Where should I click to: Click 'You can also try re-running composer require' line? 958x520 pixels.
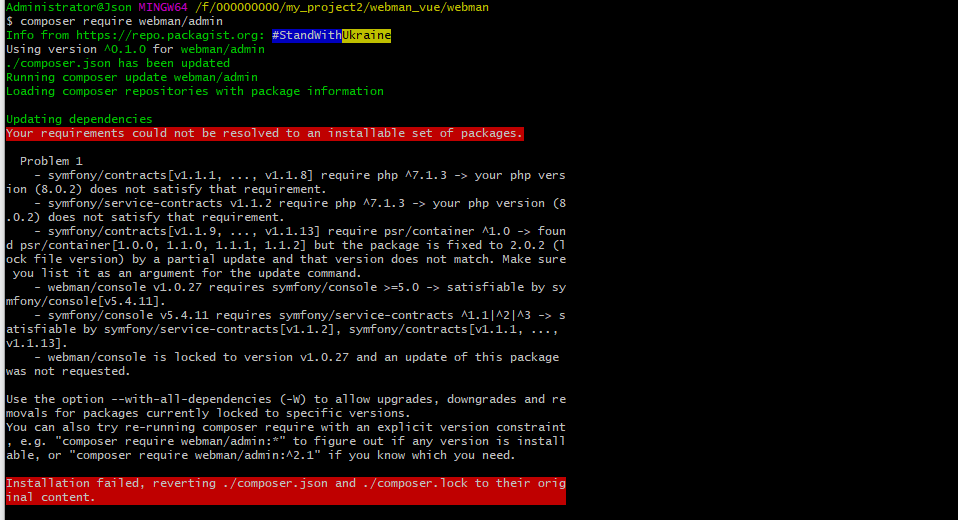(x=286, y=428)
